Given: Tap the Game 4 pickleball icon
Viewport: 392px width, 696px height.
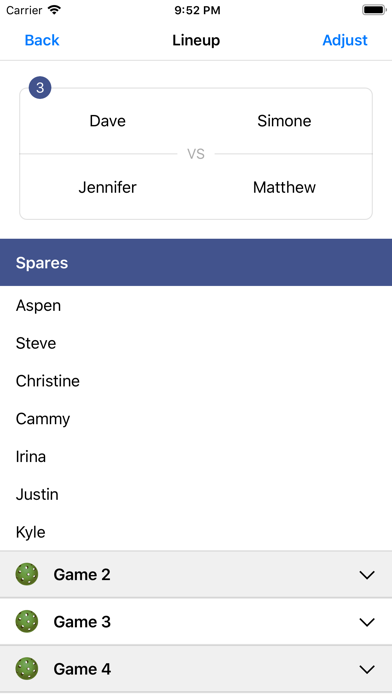Looking at the screenshot, I should (27, 669).
